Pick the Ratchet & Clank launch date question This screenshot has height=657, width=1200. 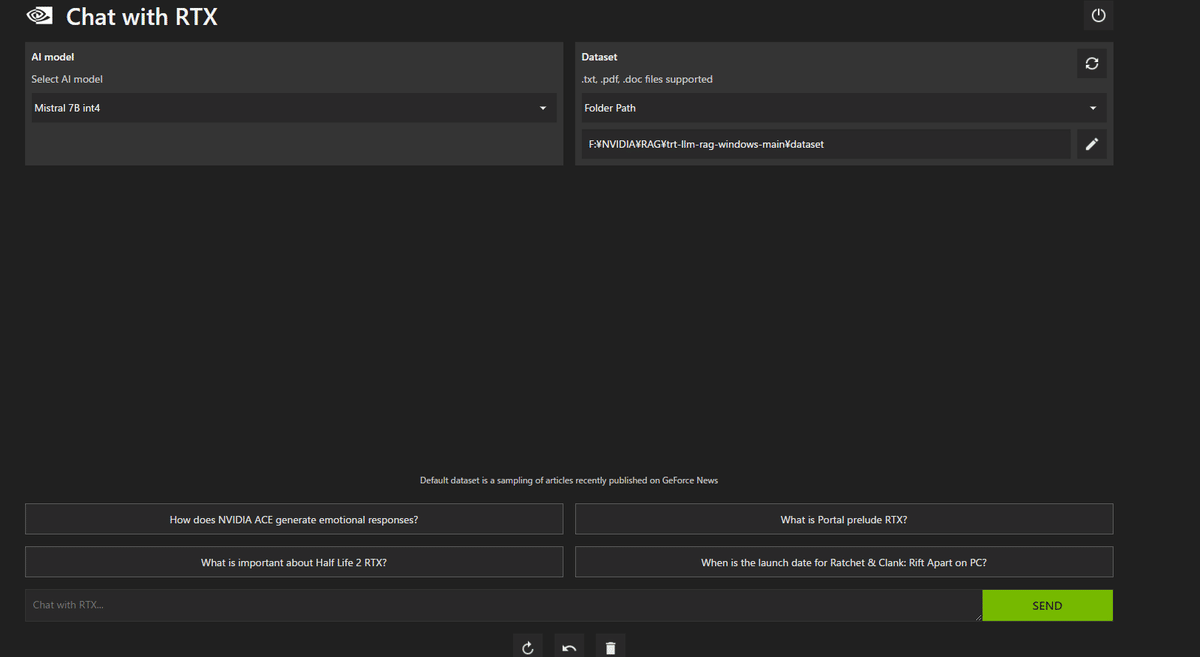844,562
